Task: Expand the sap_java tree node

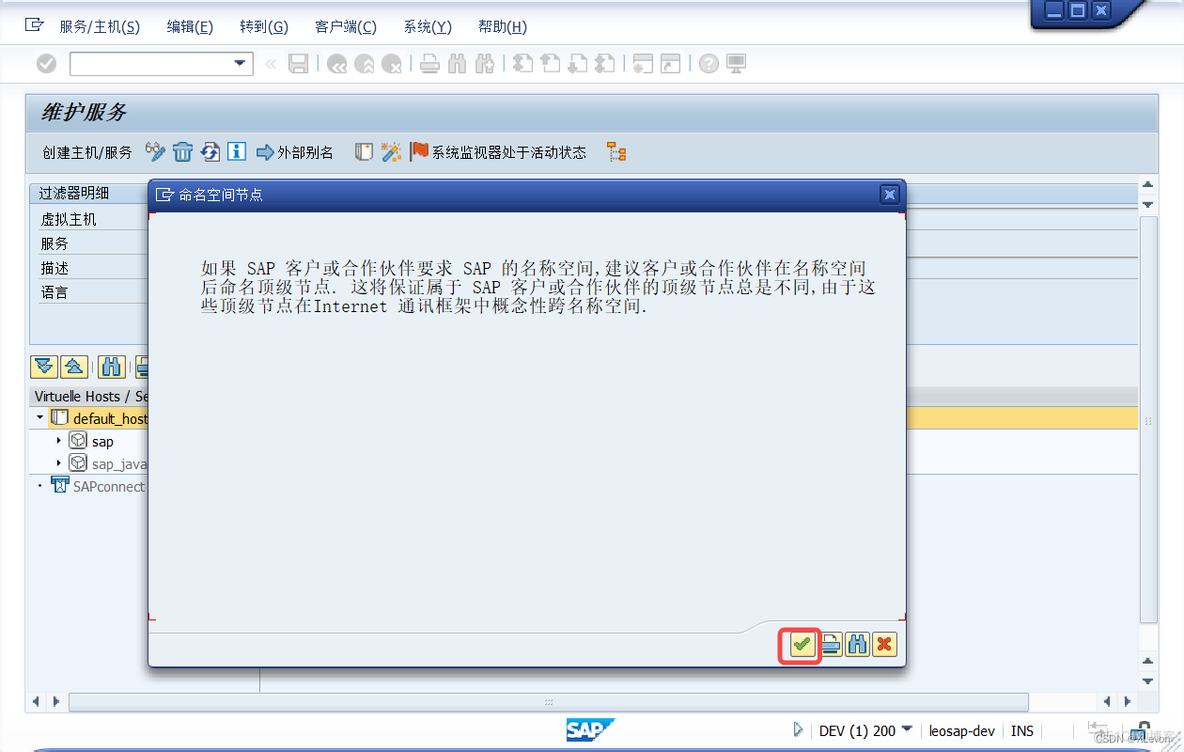Action: (x=58, y=463)
